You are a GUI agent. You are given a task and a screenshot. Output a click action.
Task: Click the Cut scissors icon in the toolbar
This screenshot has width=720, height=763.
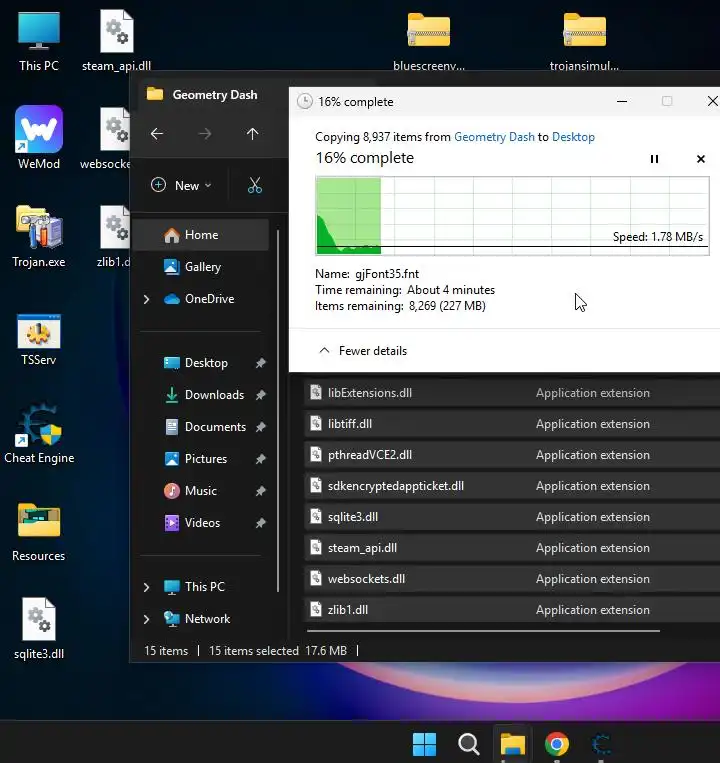coord(254,185)
